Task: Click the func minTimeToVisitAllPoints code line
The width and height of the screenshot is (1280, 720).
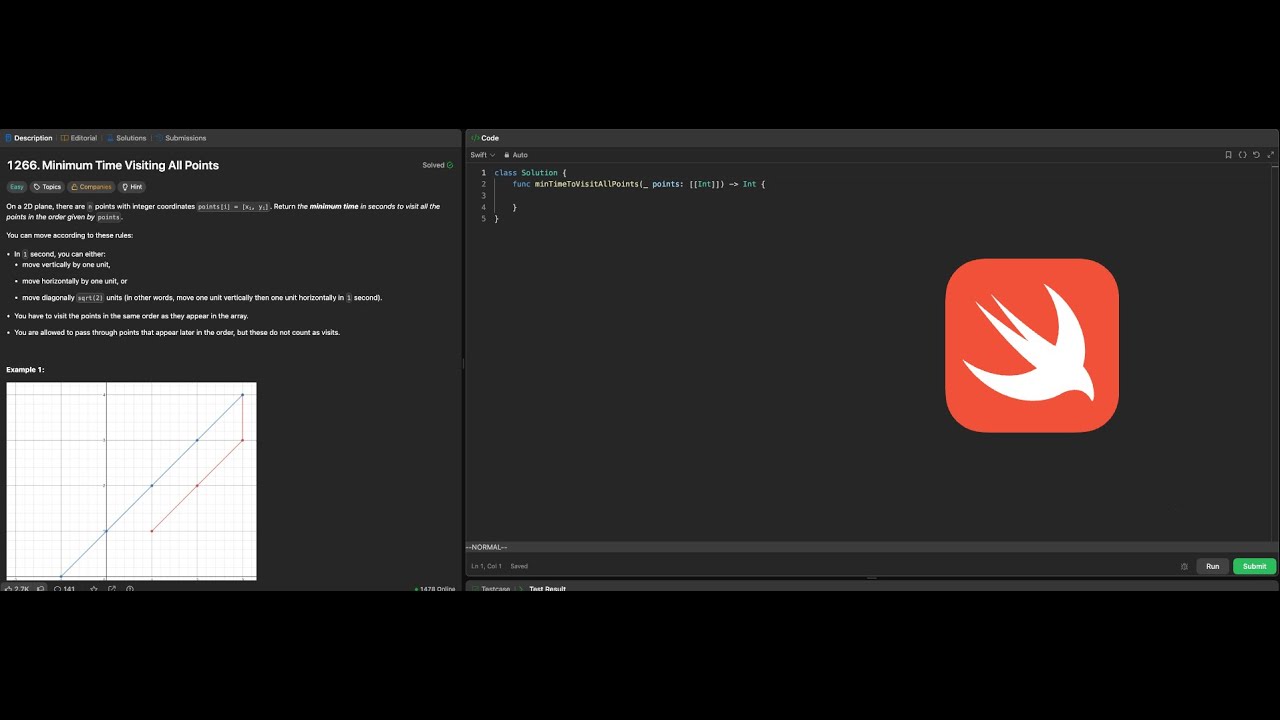Action: pos(639,184)
